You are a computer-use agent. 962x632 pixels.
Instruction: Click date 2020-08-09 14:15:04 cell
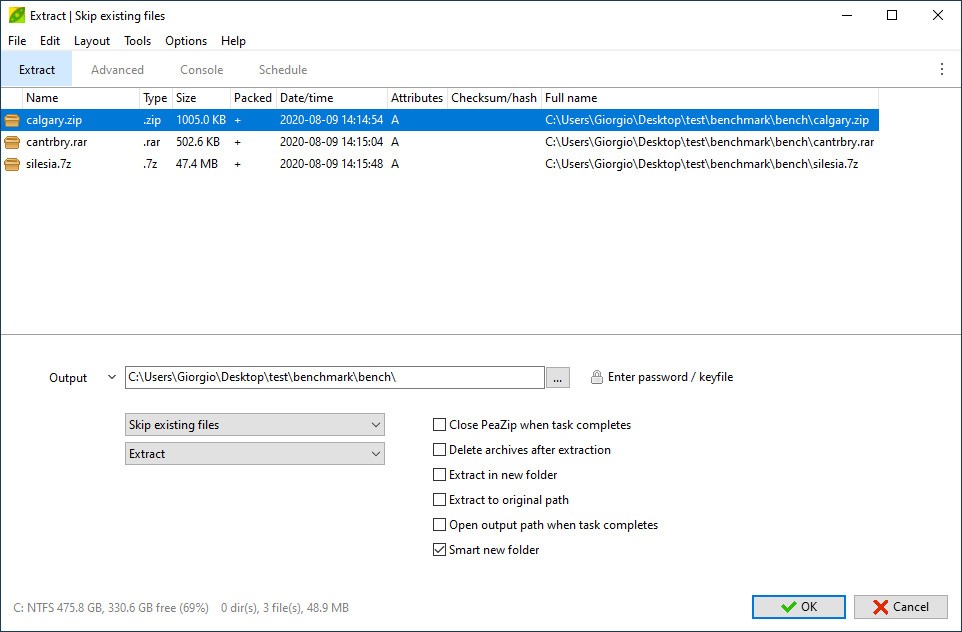point(331,142)
